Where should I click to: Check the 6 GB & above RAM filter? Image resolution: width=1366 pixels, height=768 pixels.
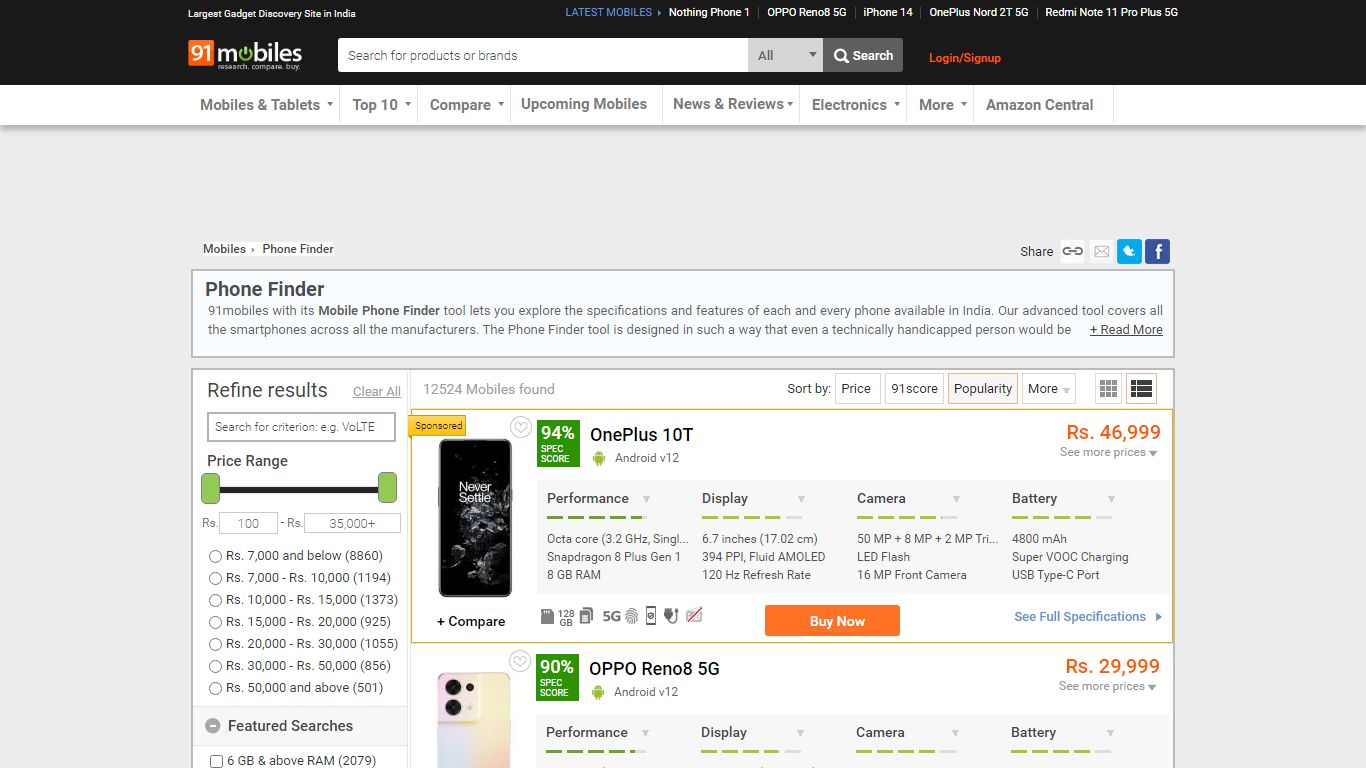click(216, 761)
